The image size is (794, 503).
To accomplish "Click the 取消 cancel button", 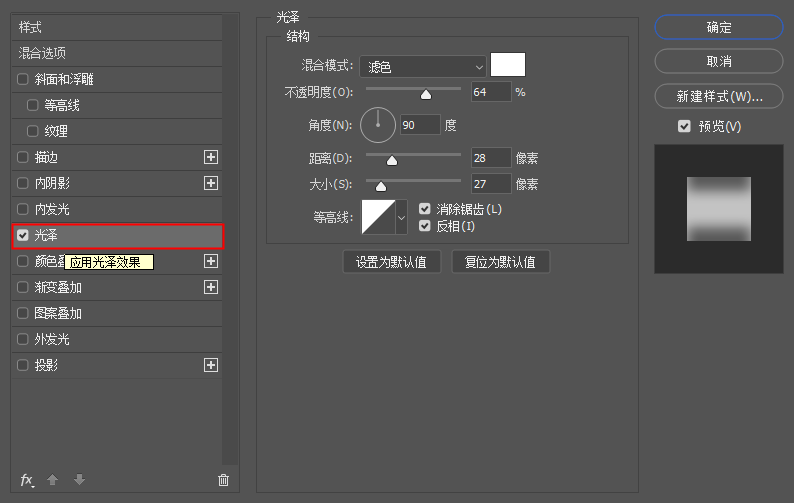I will click(x=719, y=61).
